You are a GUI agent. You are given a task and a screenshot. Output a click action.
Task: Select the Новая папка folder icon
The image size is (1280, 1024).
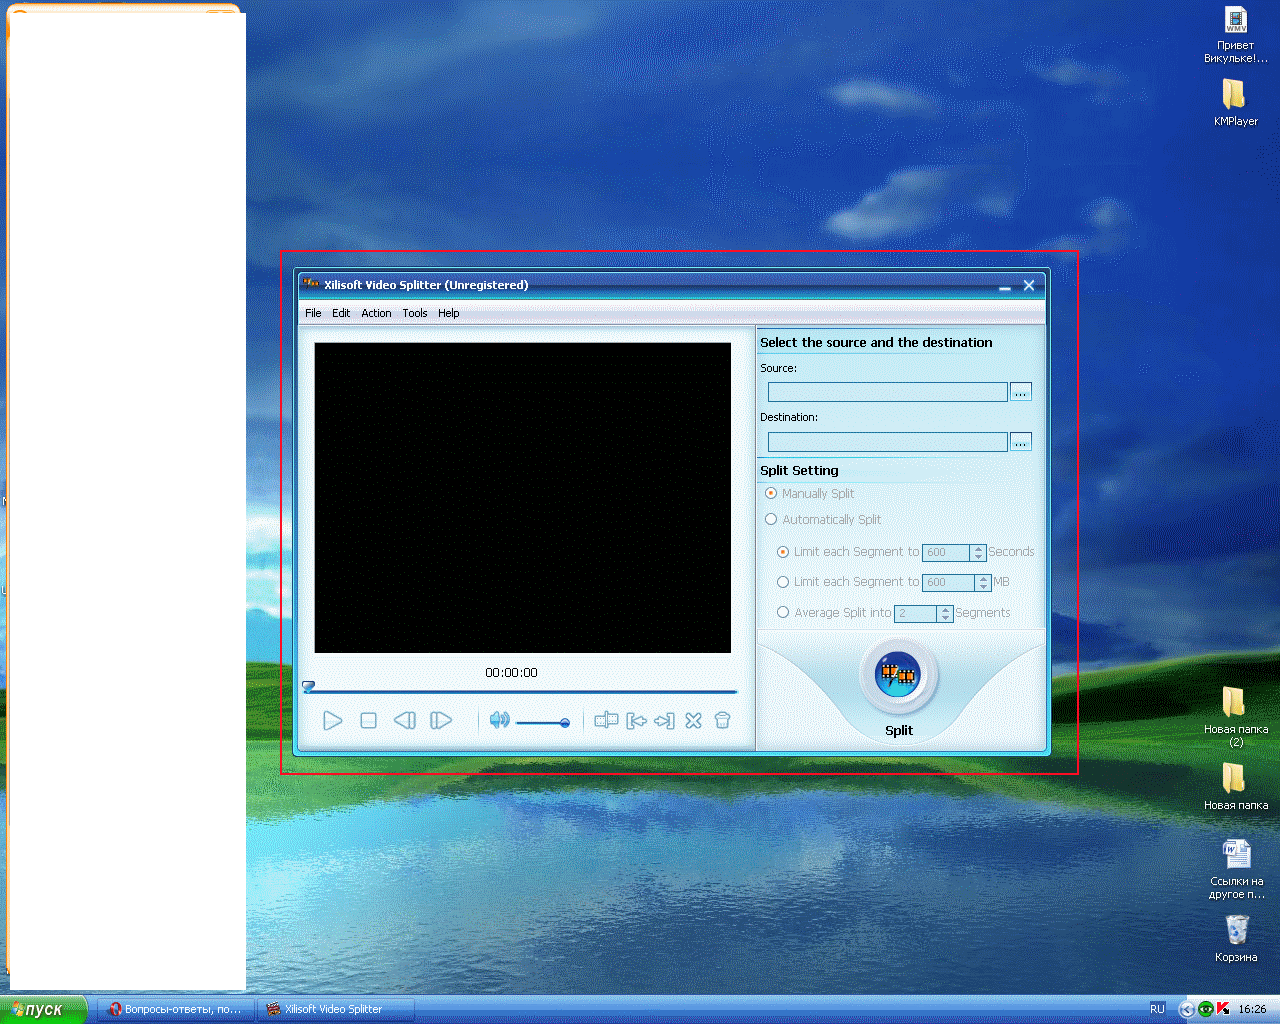(x=1236, y=788)
